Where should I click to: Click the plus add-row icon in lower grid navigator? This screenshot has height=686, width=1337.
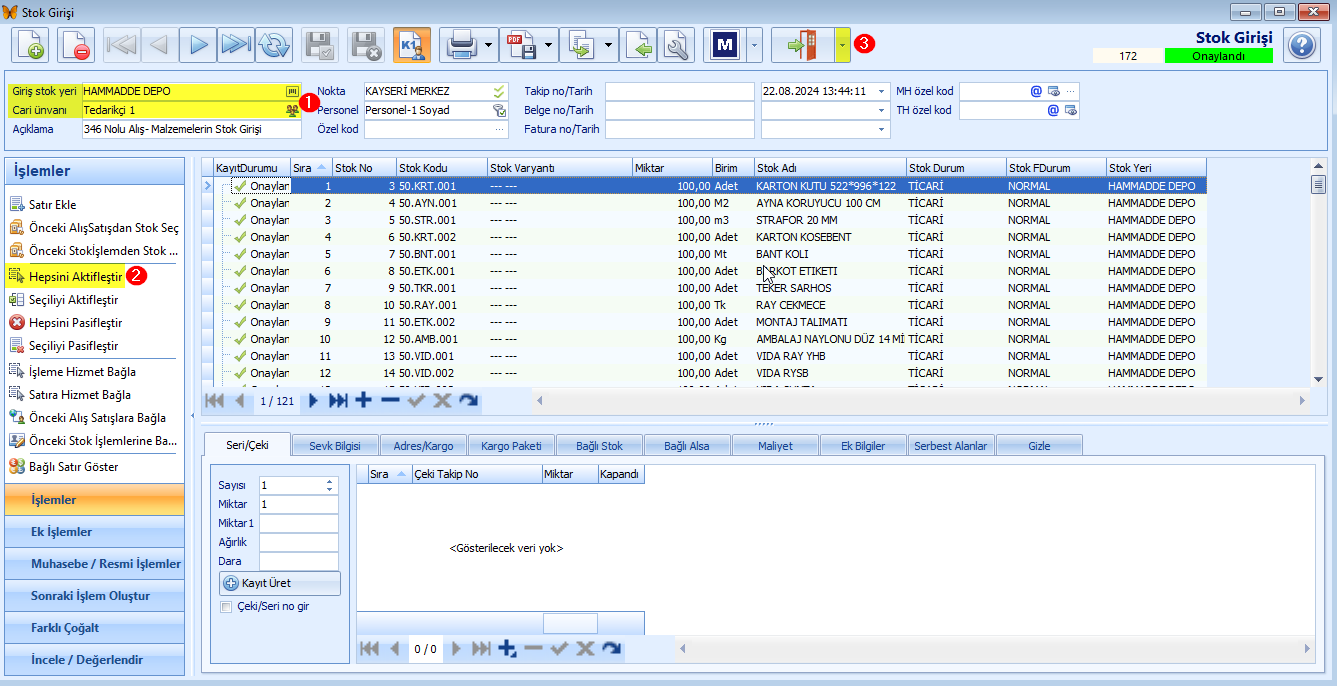pyautogui.click(x=506, y=649)
